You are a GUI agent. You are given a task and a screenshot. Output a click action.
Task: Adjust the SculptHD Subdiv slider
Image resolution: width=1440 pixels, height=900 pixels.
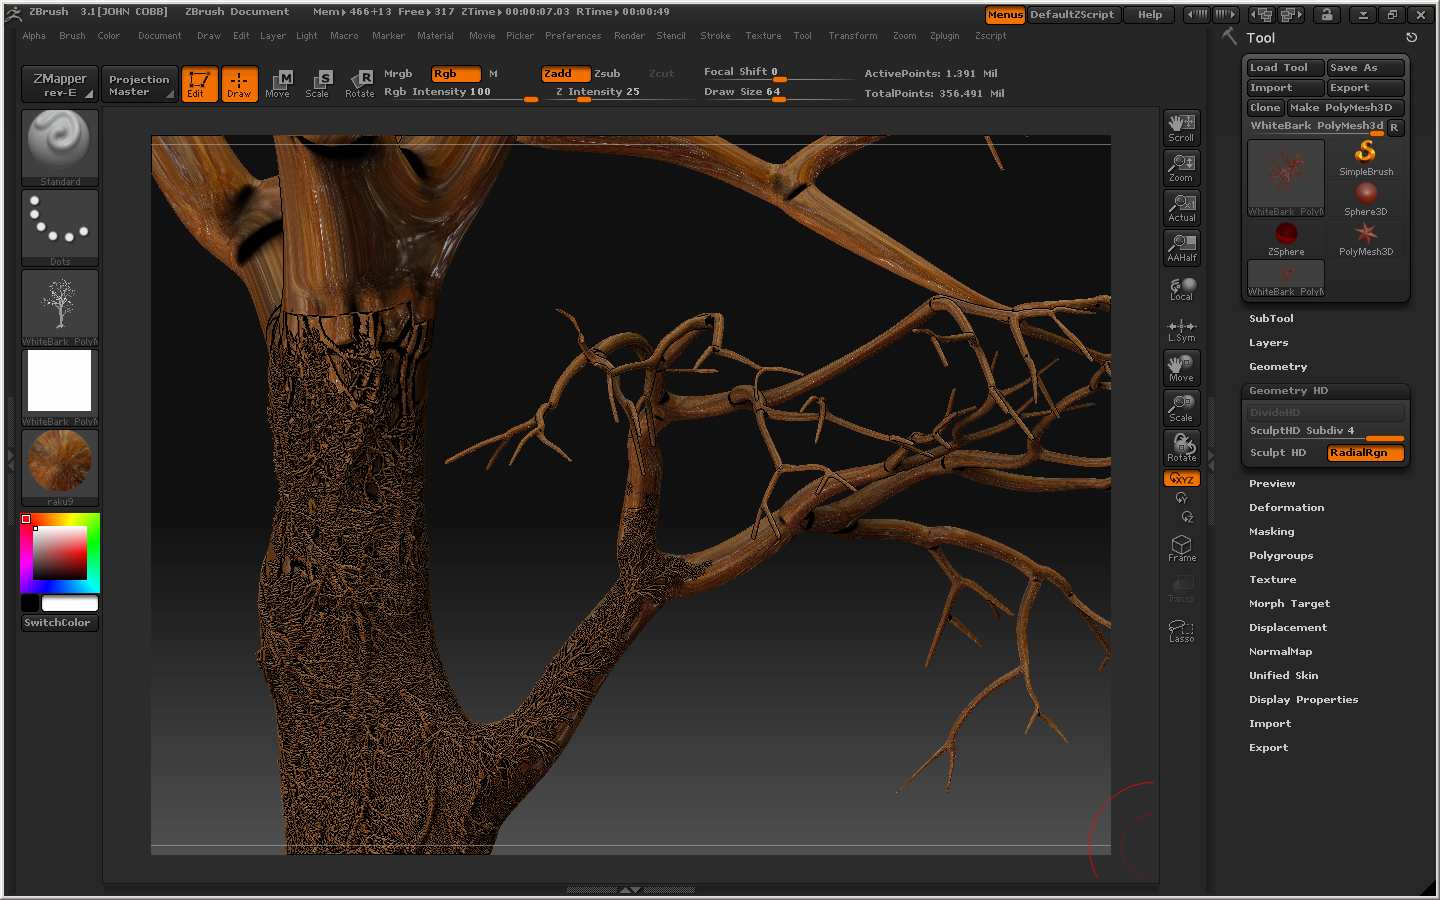click(1325, 432)
